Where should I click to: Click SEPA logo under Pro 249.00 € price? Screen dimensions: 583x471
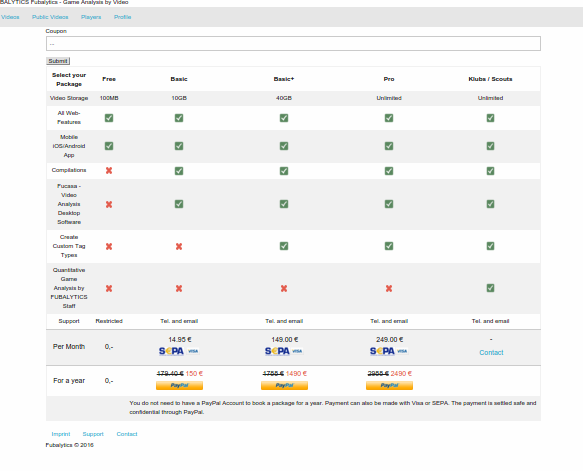click(x=382, y=351)
